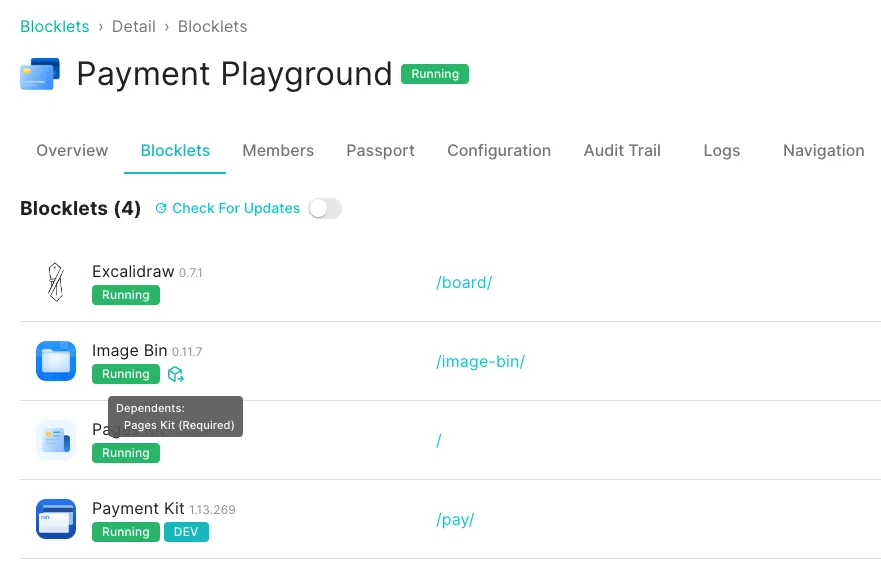881x587 pixels.
Task: Click the Excalidraw pencil icon
Action: click(x=56, y=282)
